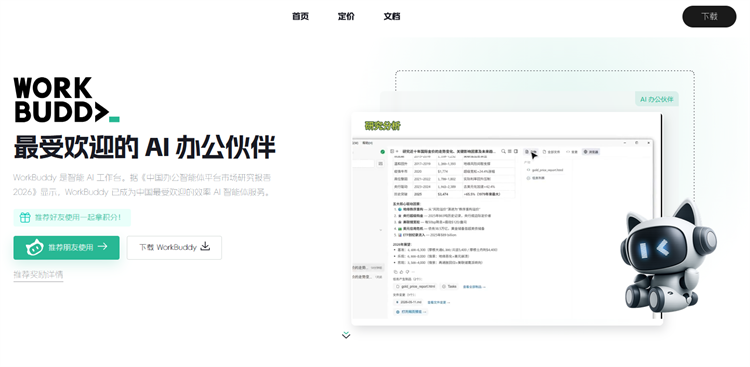Click the search icon in the demo preview
The image size is (750, 367).
(504, 151)
